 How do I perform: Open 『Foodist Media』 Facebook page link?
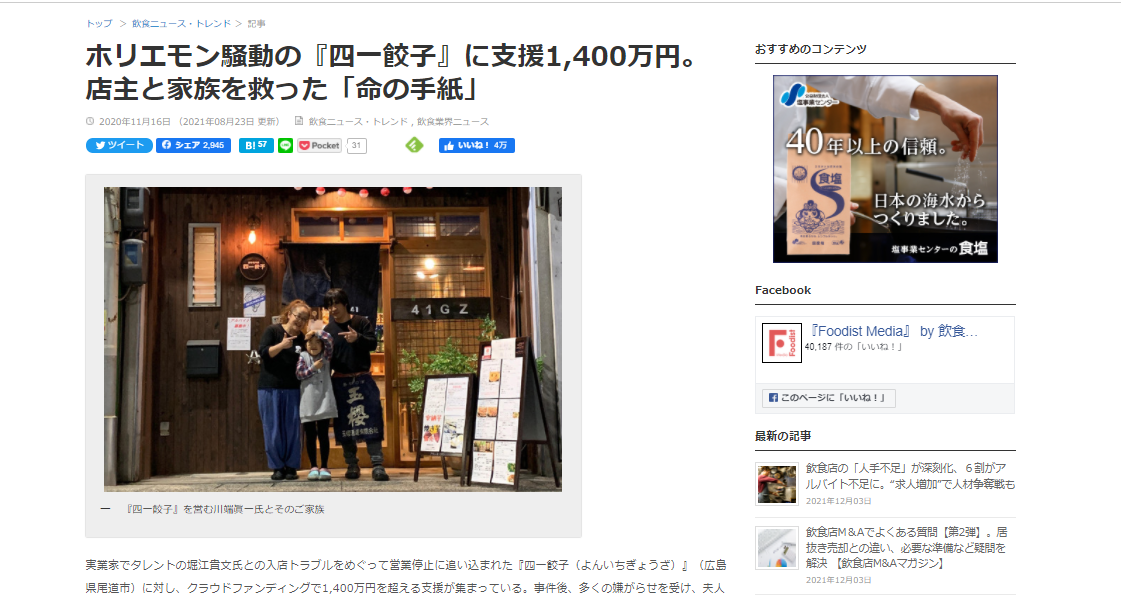tap(894, 331)
